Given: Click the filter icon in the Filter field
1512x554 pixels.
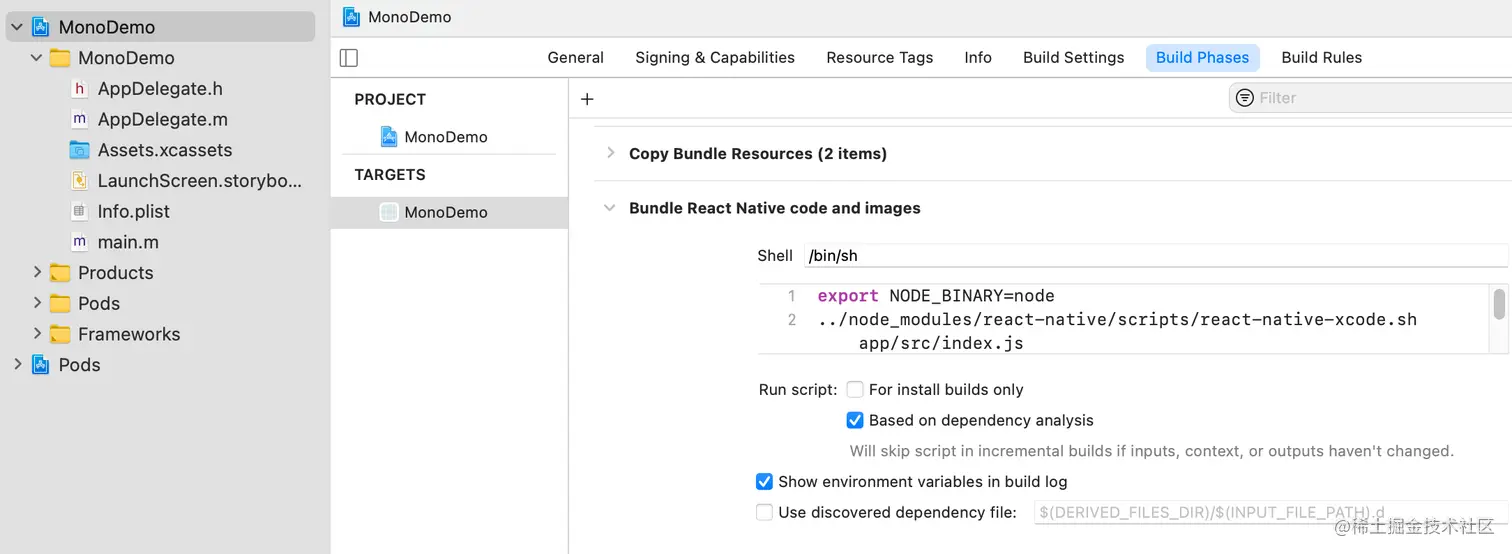Looking at the screenshot, I should (x=1245, y=98).
